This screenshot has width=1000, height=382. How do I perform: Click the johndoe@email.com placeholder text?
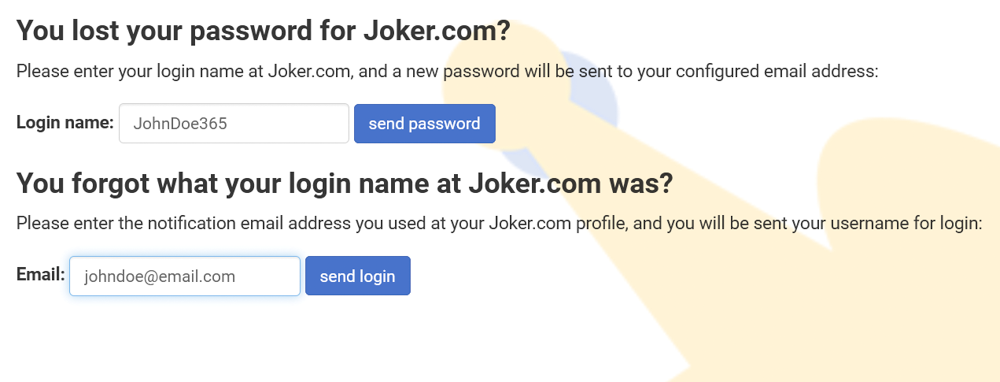point(159,277)
